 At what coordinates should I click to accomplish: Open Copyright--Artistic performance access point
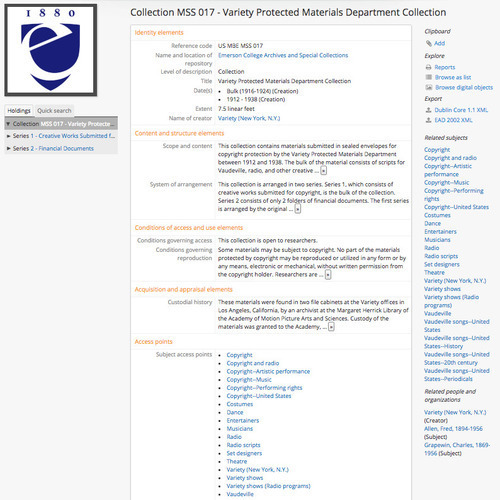[x=268, y=372]
